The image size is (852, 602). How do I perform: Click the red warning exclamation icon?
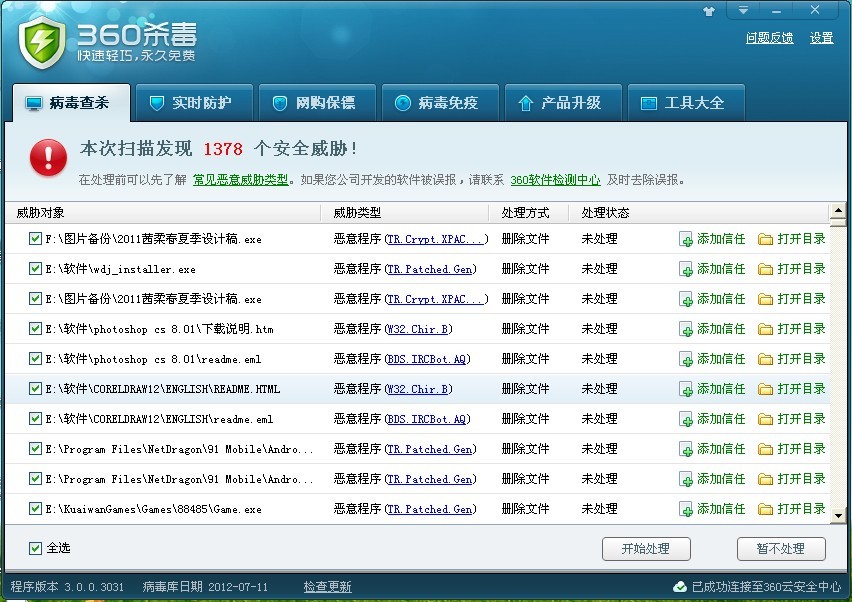(x=48, y=158)
